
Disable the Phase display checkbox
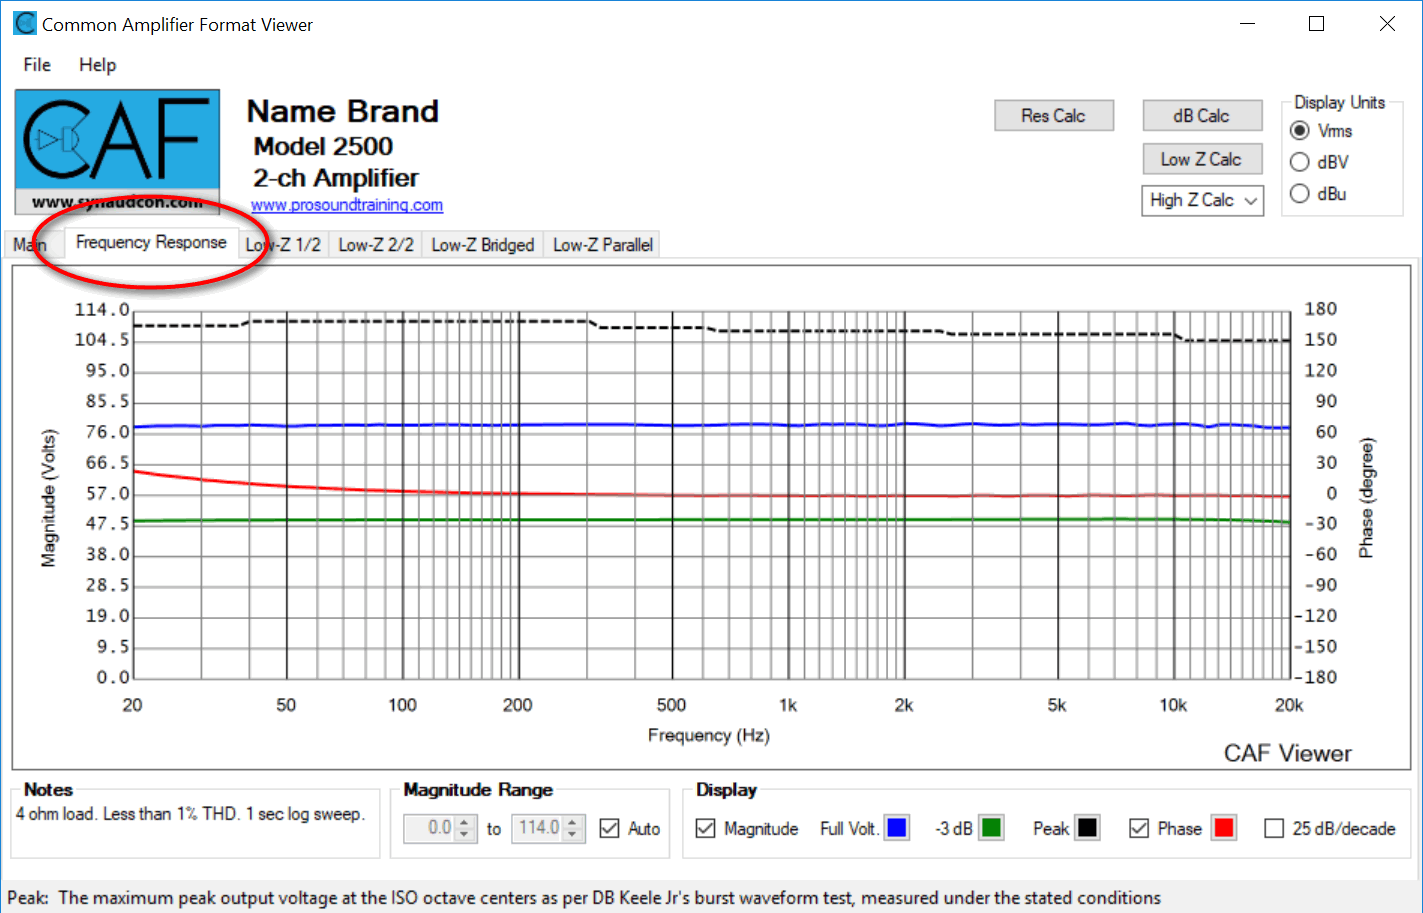(x=1139, y=828)
